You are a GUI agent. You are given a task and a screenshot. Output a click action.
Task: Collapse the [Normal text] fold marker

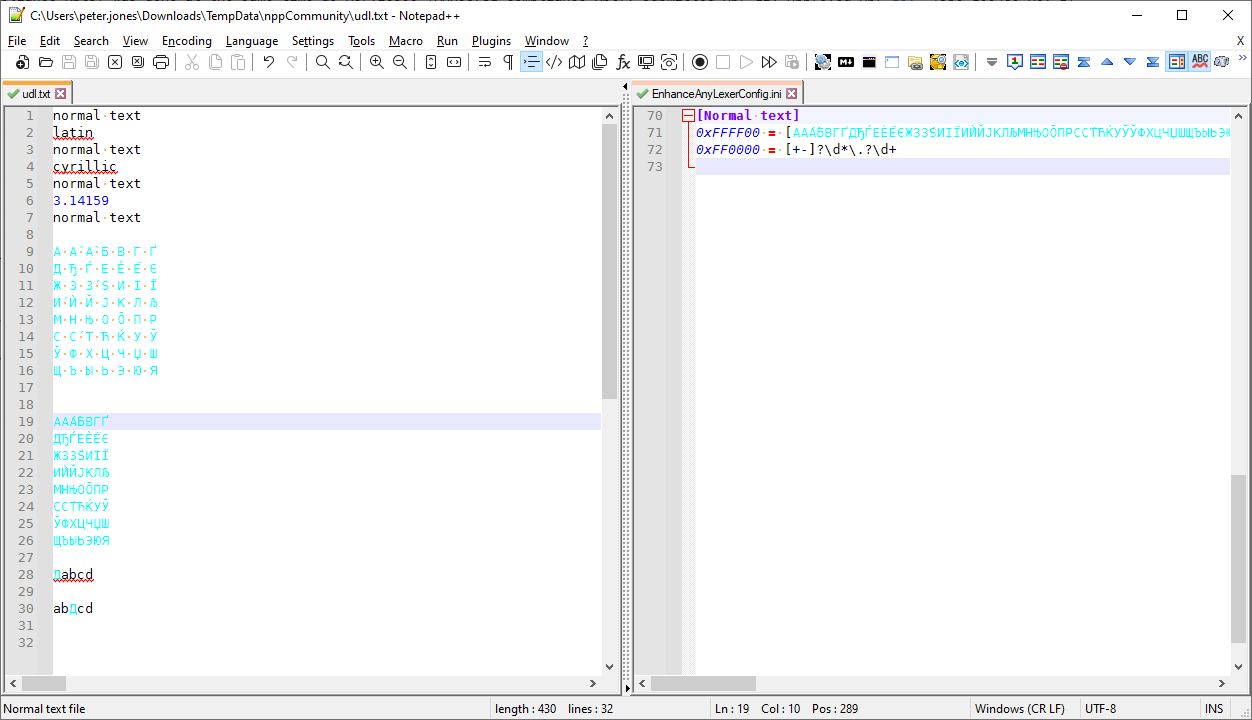click(x=688, y=116)
